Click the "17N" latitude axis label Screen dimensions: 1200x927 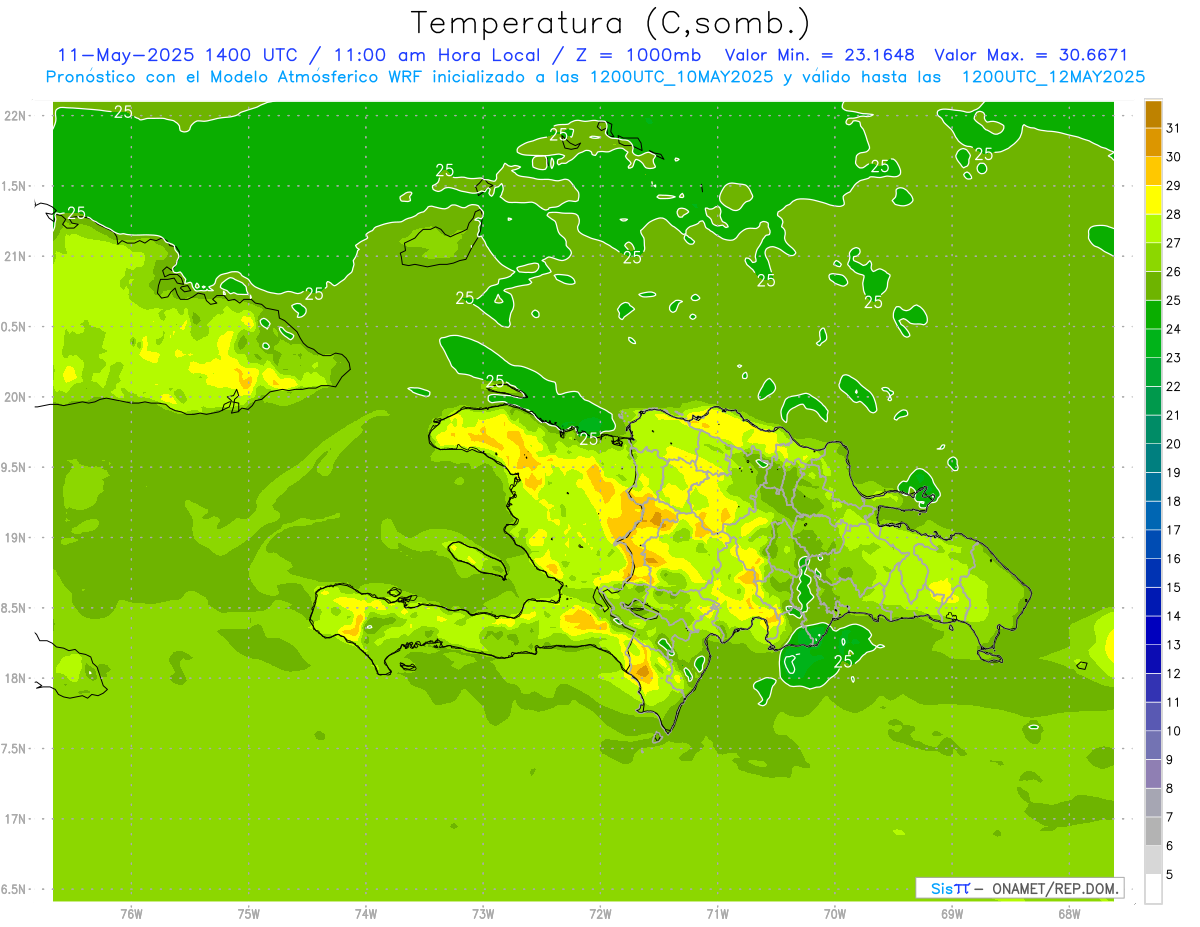coord(17,819)
